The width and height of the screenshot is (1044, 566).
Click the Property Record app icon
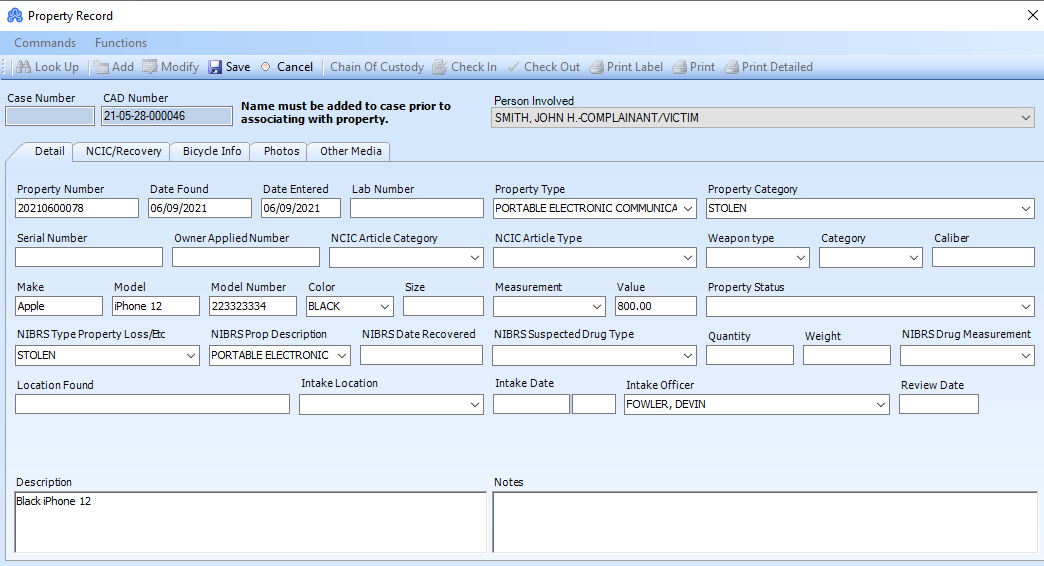tap(15, 15)
